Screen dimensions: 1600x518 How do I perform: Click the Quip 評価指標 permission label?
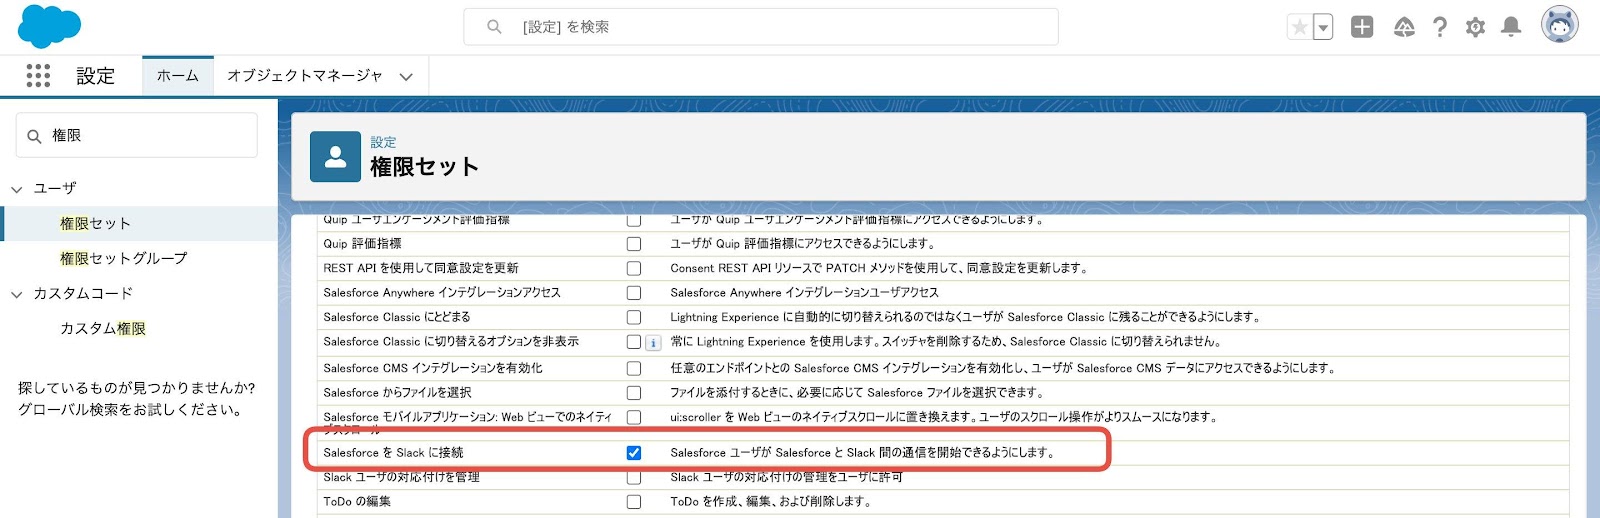click(362, 244)
